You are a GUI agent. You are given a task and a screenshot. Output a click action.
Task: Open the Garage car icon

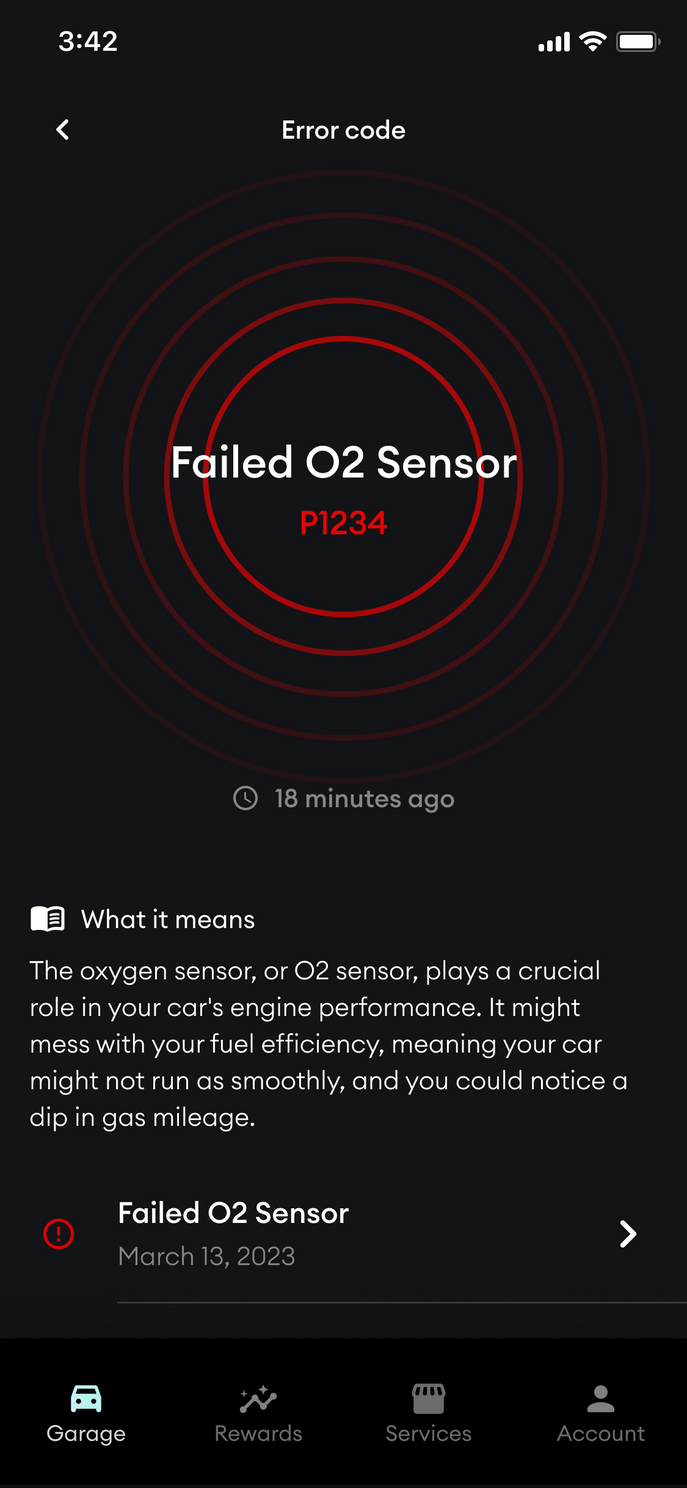click(x=86, y=1398)
